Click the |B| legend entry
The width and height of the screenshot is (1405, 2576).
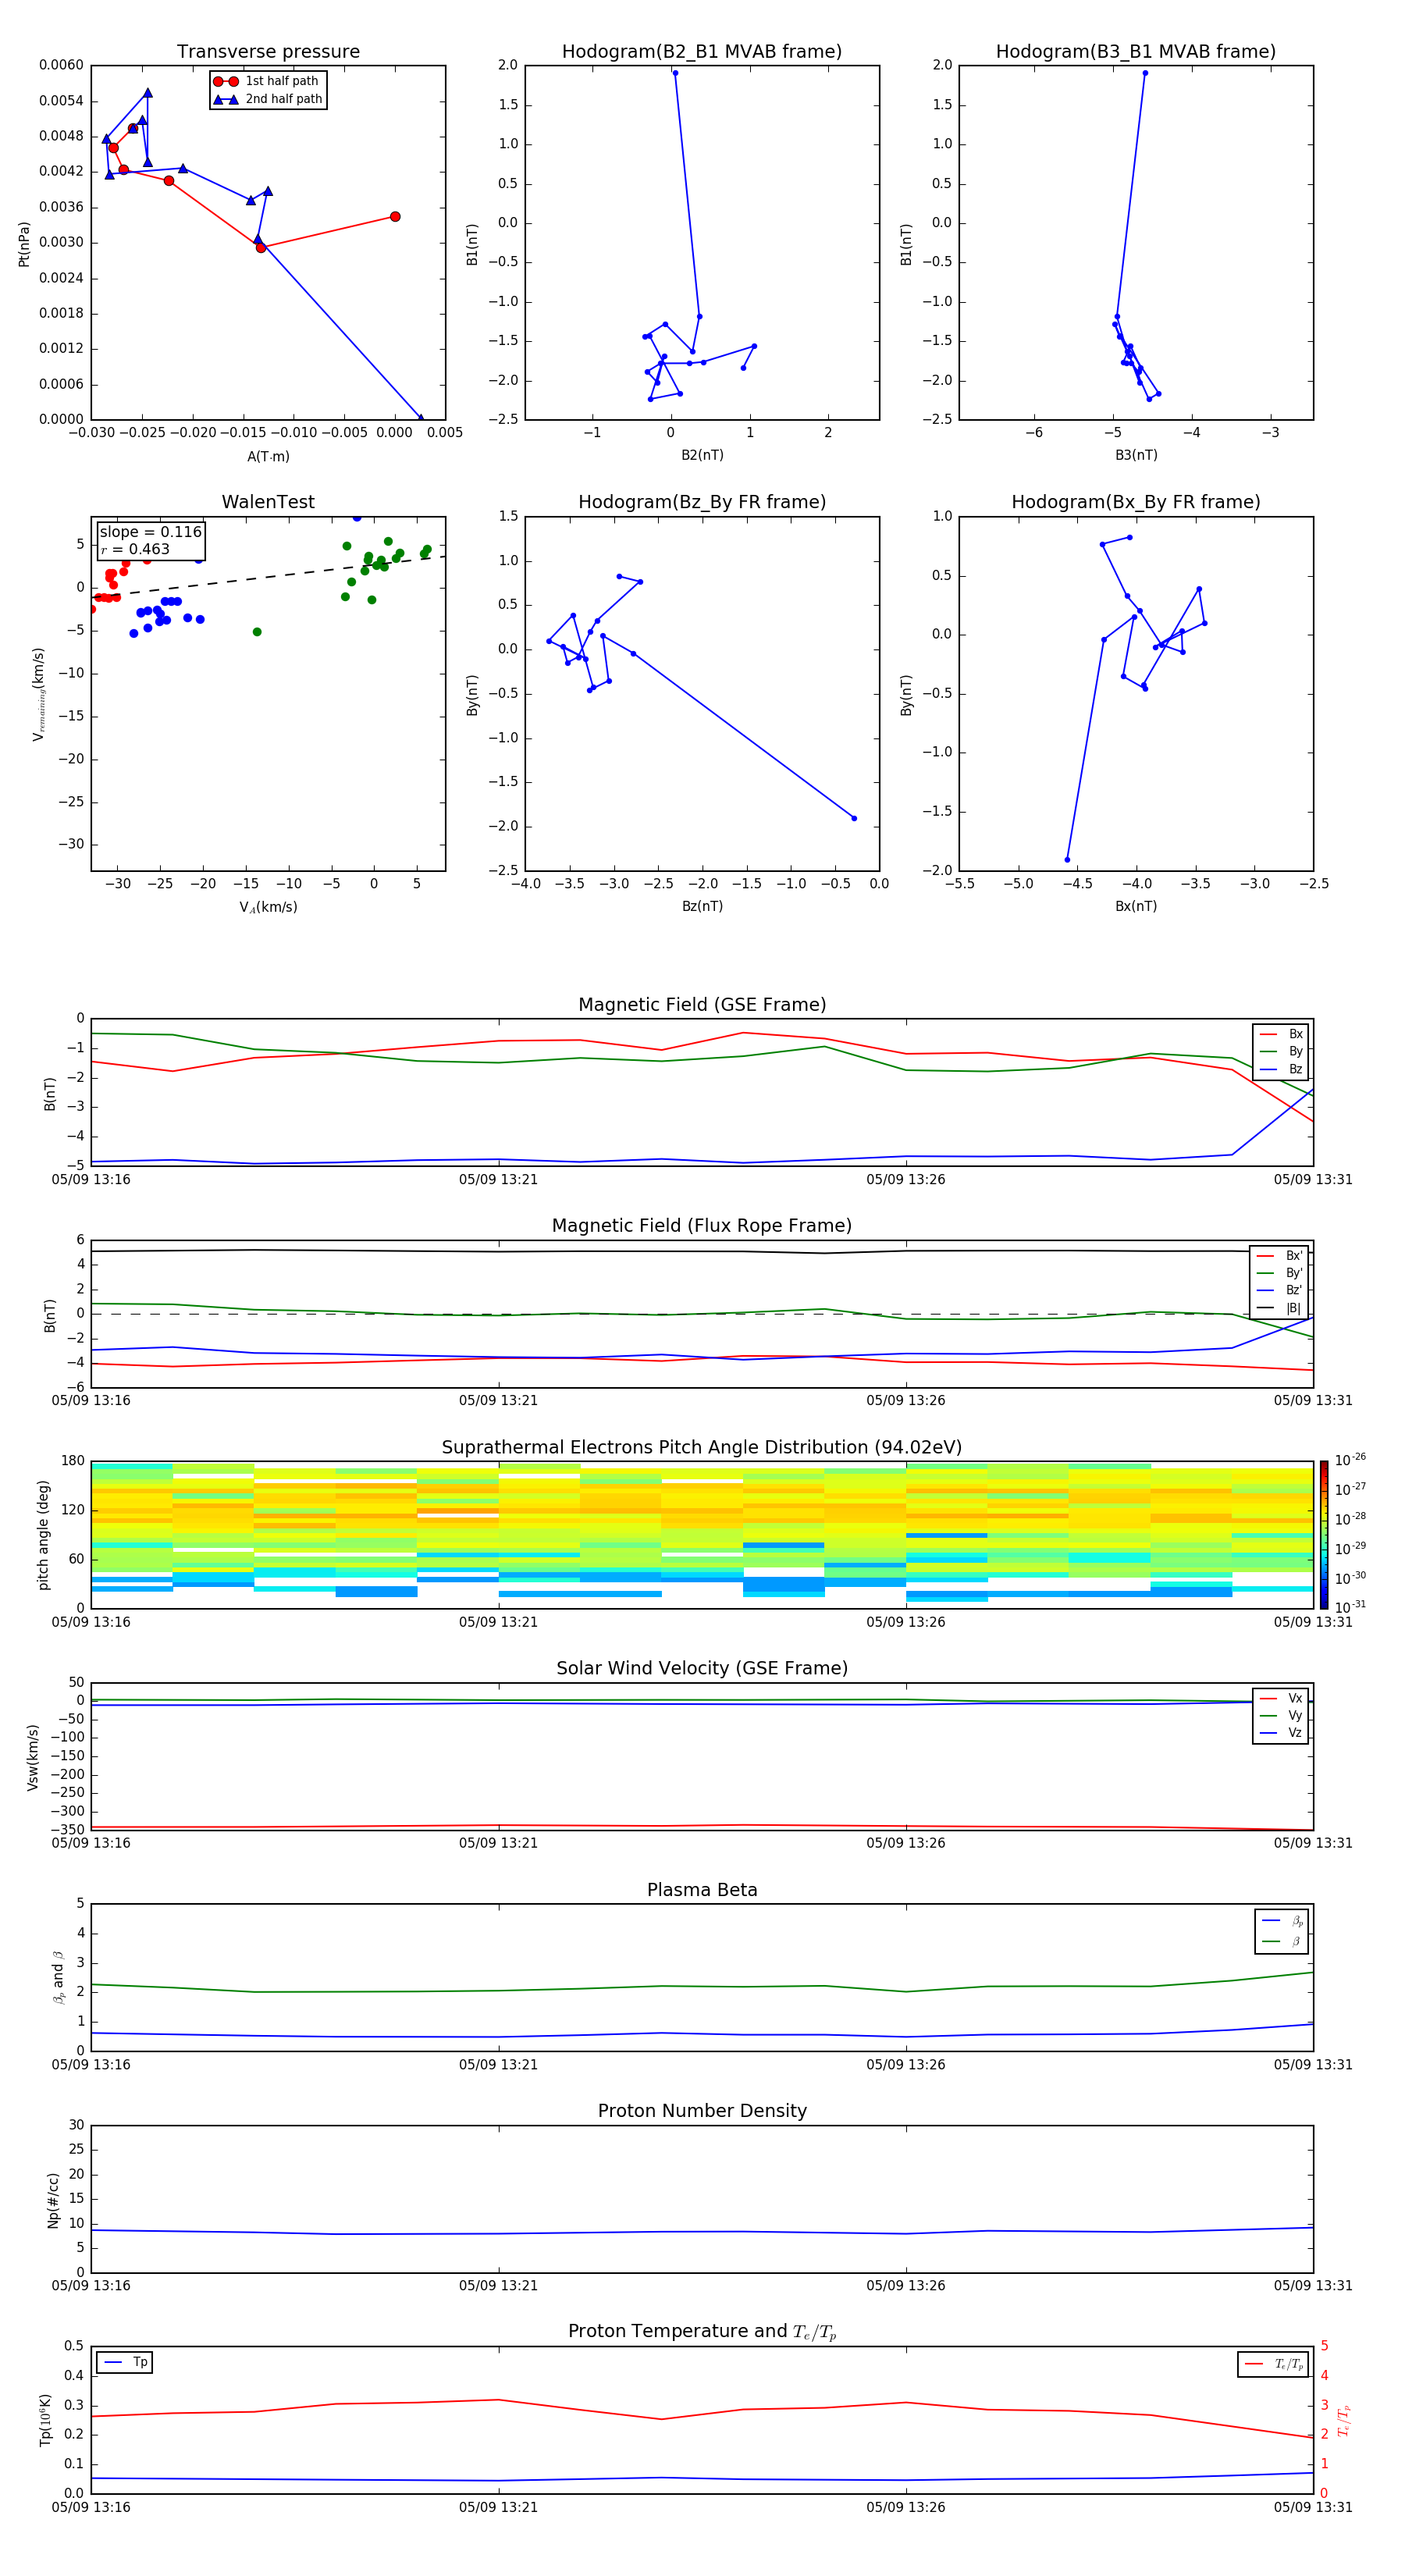click(1280, 1308)
